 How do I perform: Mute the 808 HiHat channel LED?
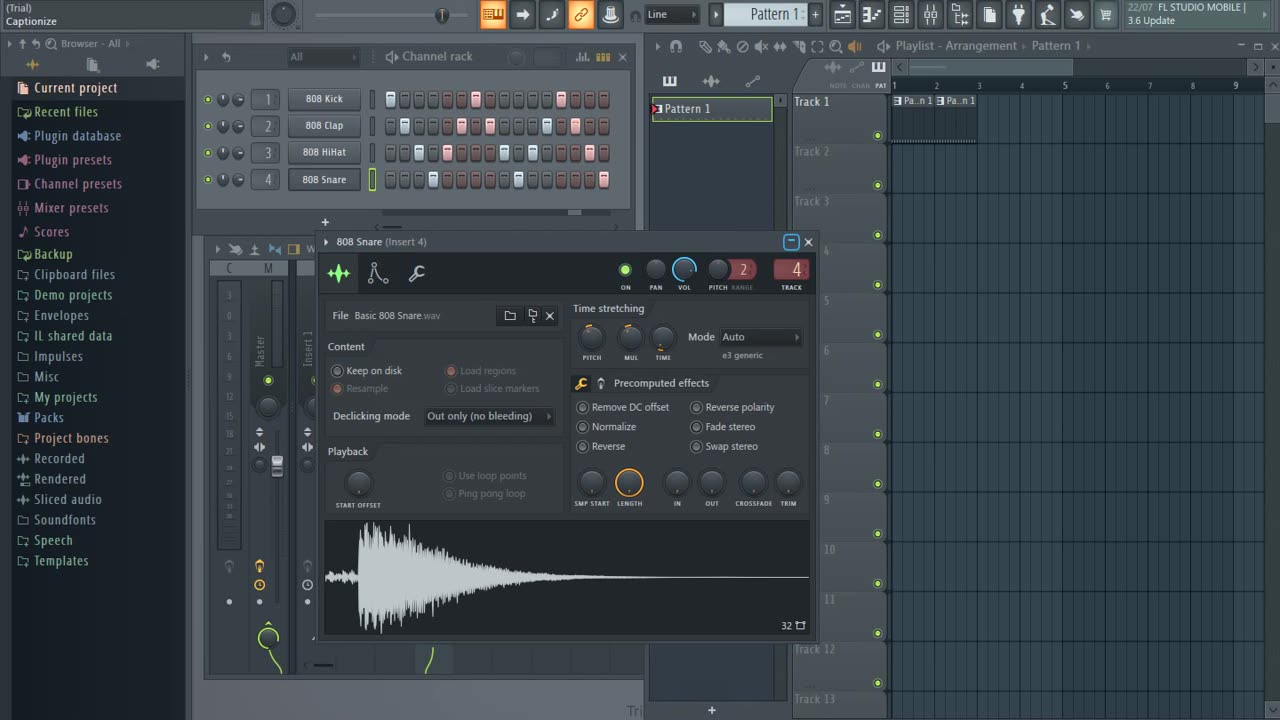208,153
